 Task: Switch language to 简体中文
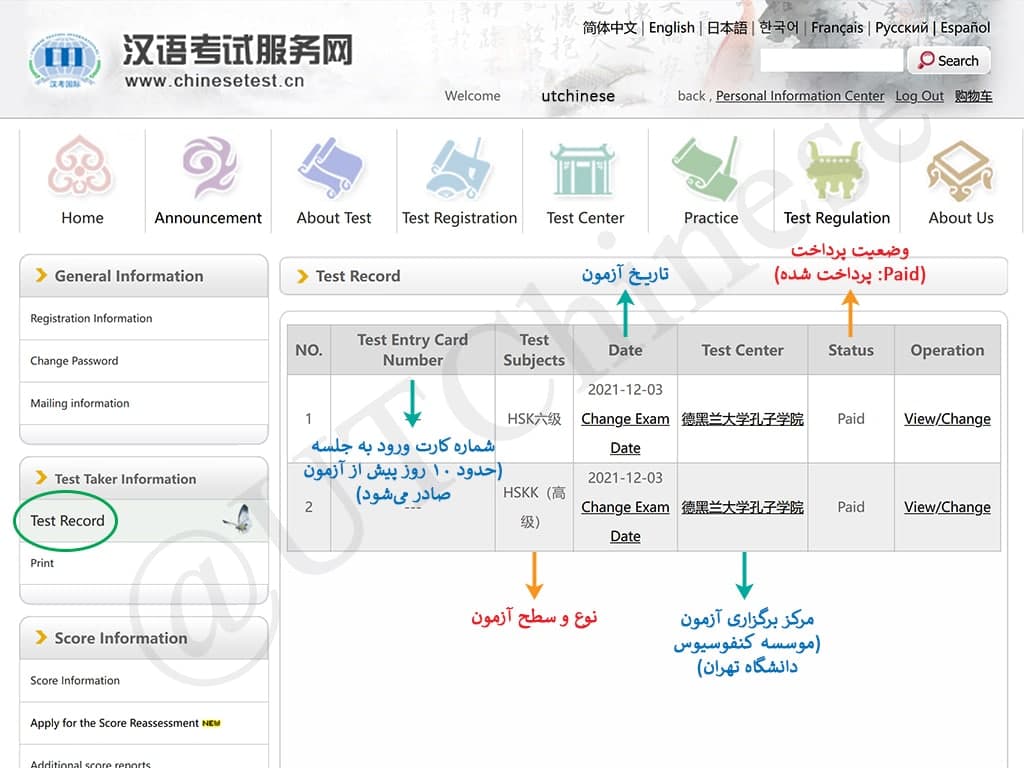click(609, 27)
